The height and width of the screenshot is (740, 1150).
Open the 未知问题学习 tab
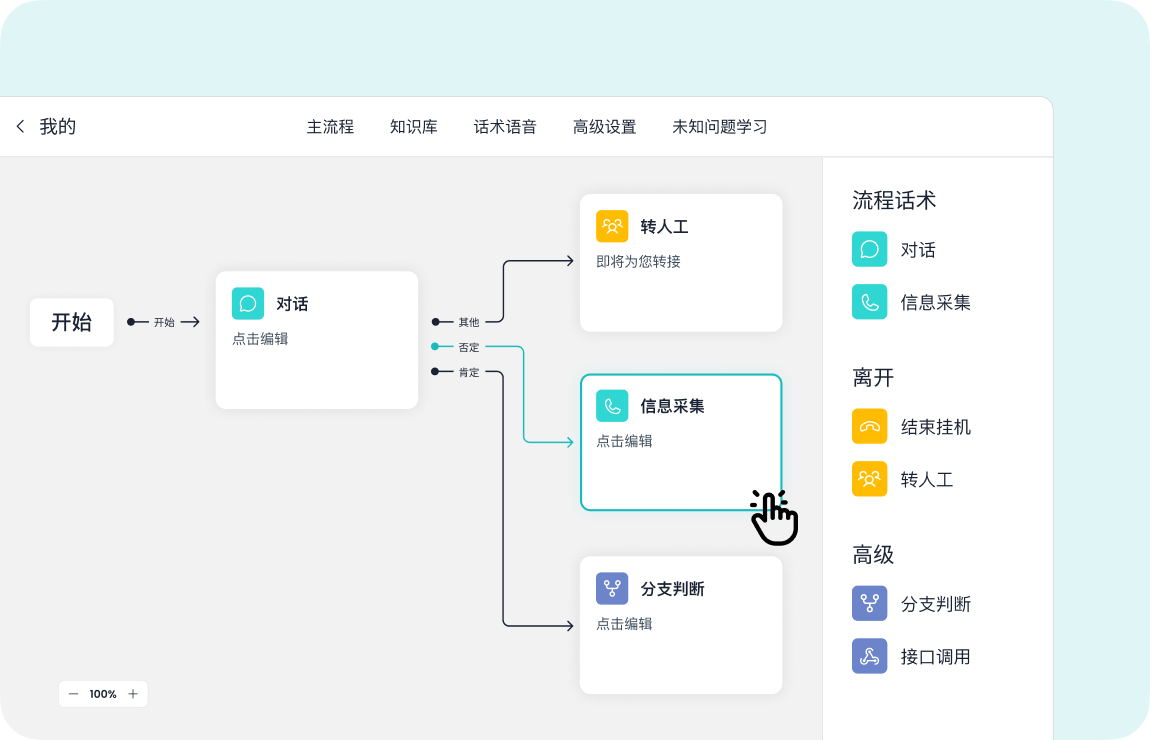(719, 127)
